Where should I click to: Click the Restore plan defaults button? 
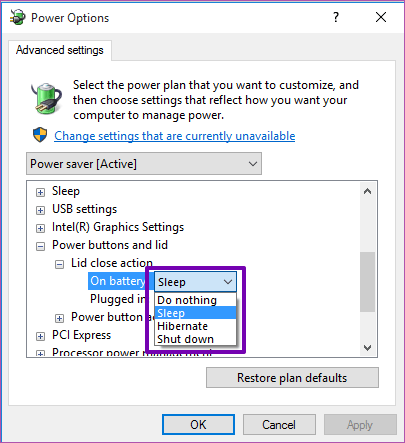point(292,378)
